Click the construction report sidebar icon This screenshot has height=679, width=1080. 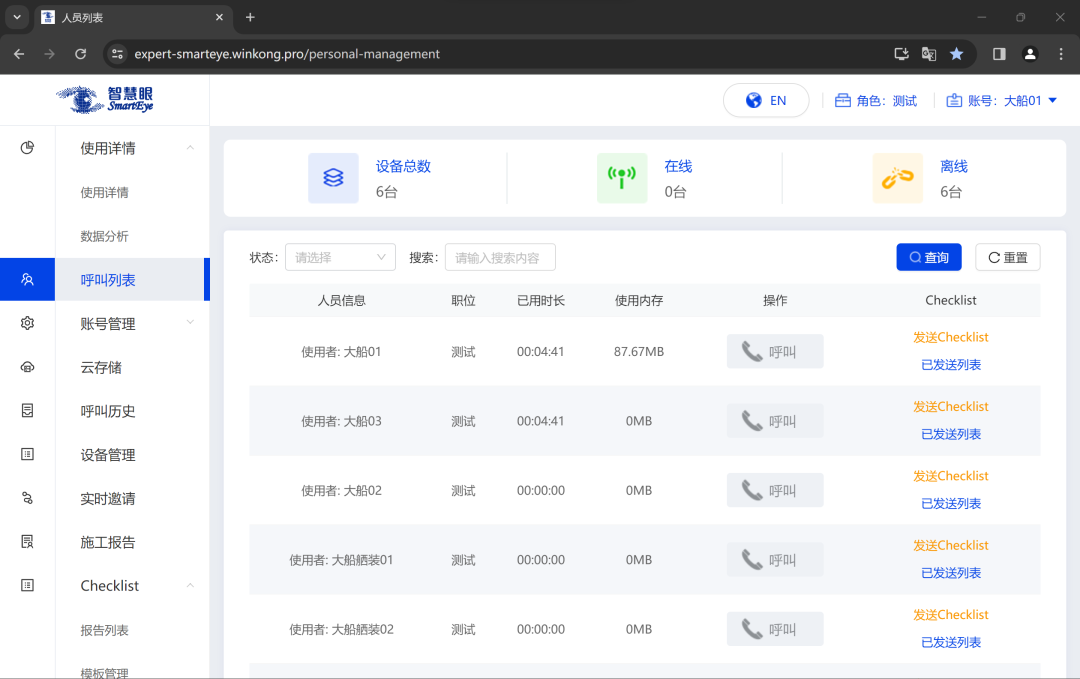[27, 541]
